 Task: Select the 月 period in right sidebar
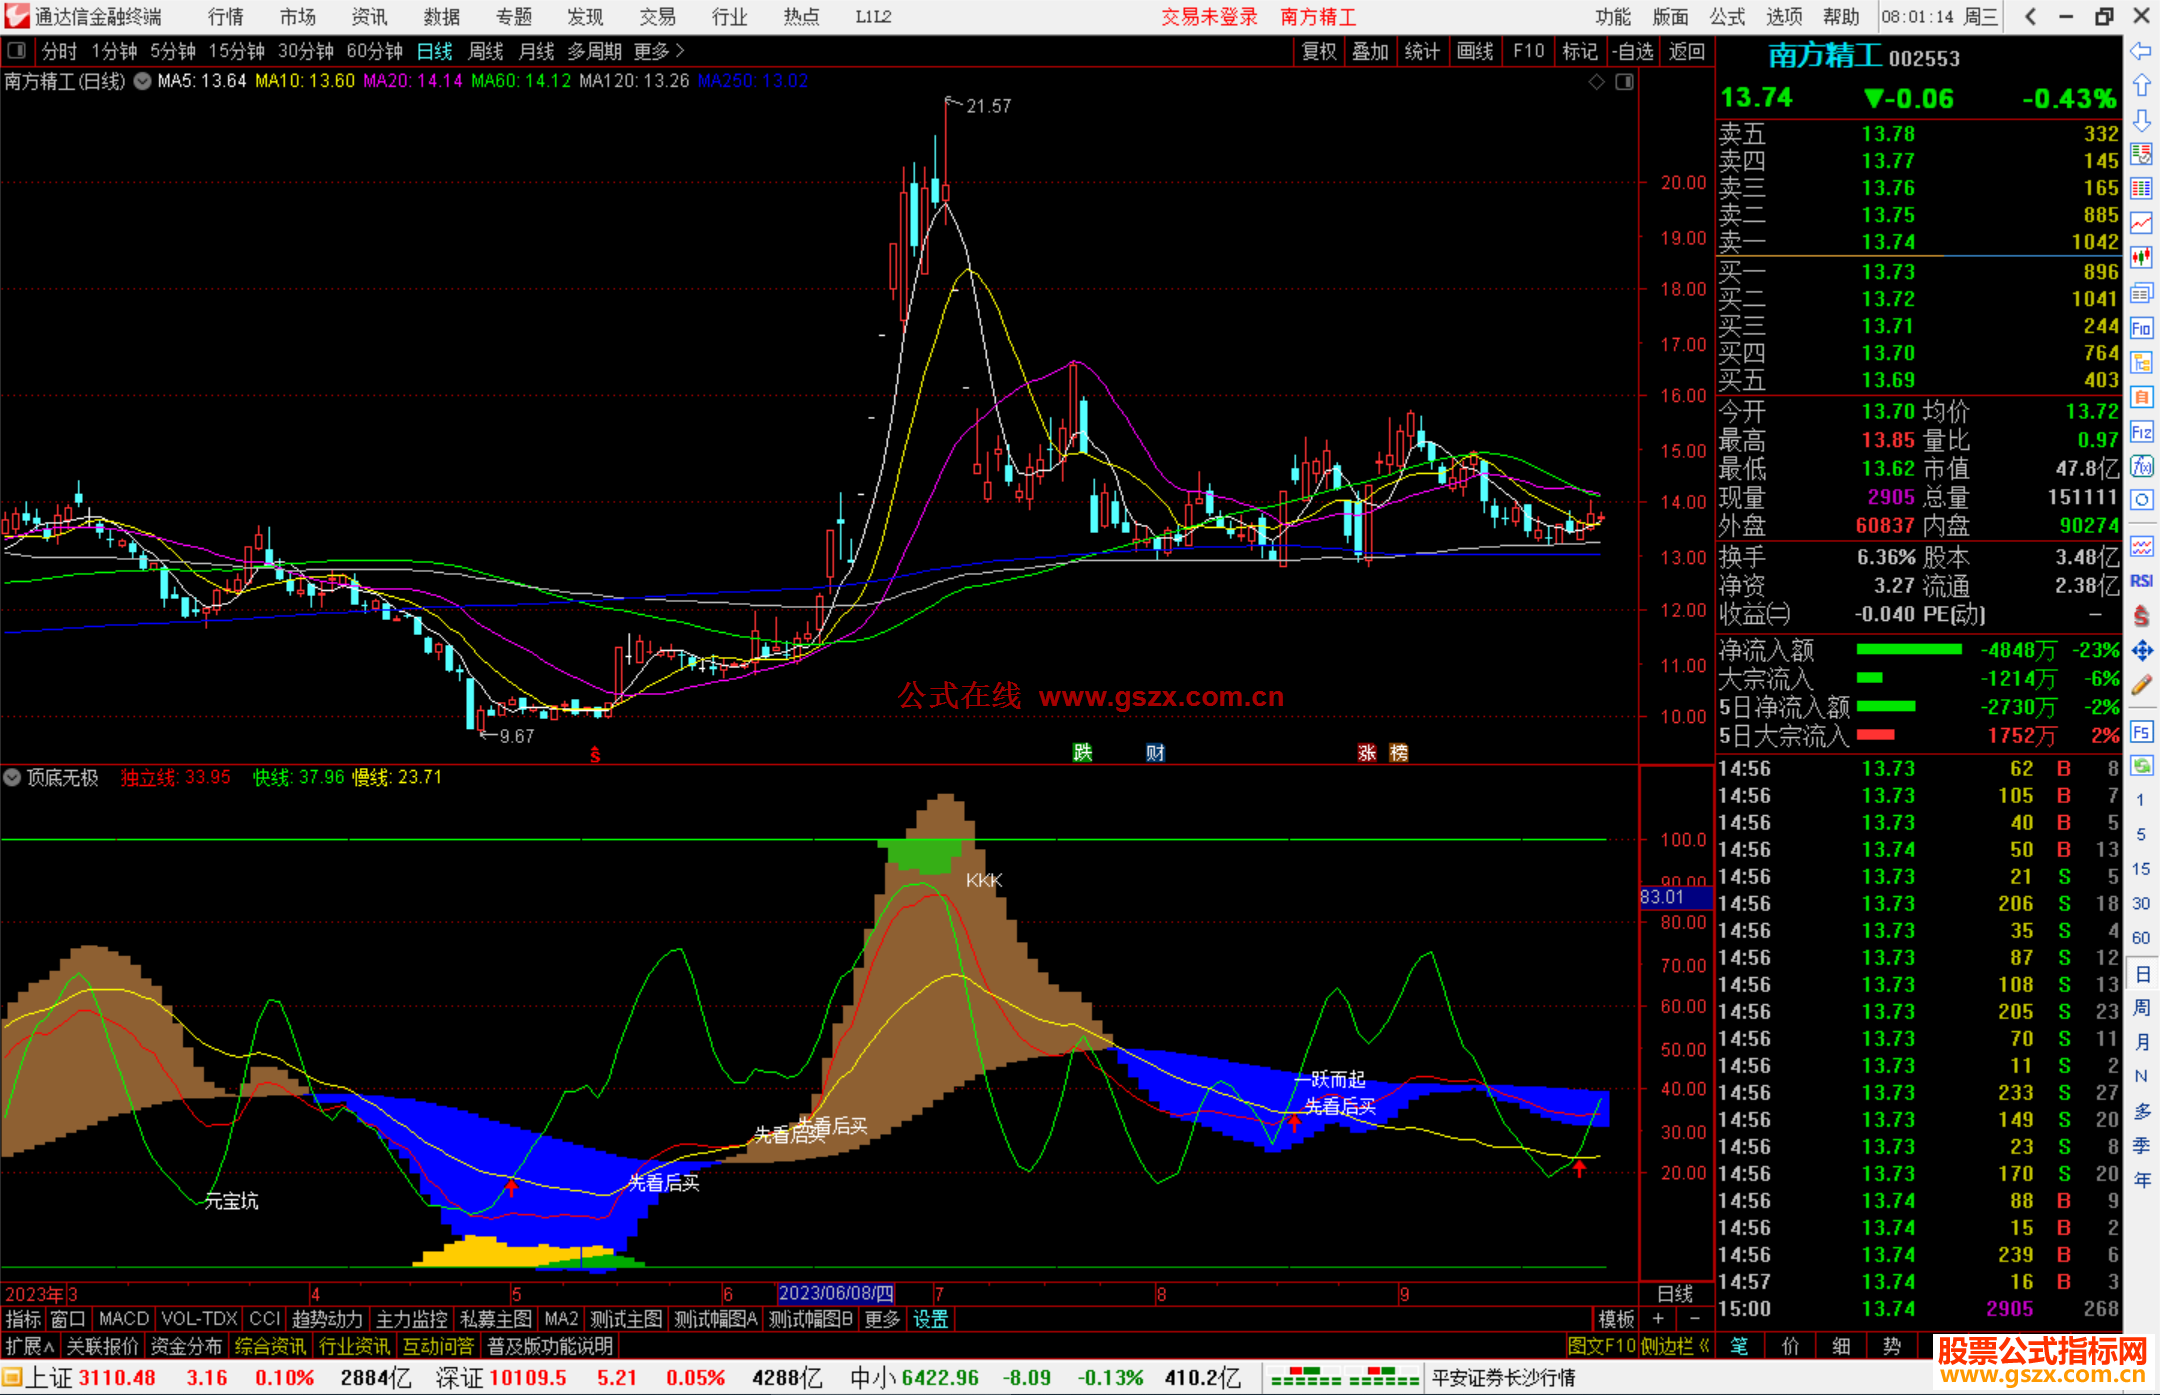click(2141, 1042)
